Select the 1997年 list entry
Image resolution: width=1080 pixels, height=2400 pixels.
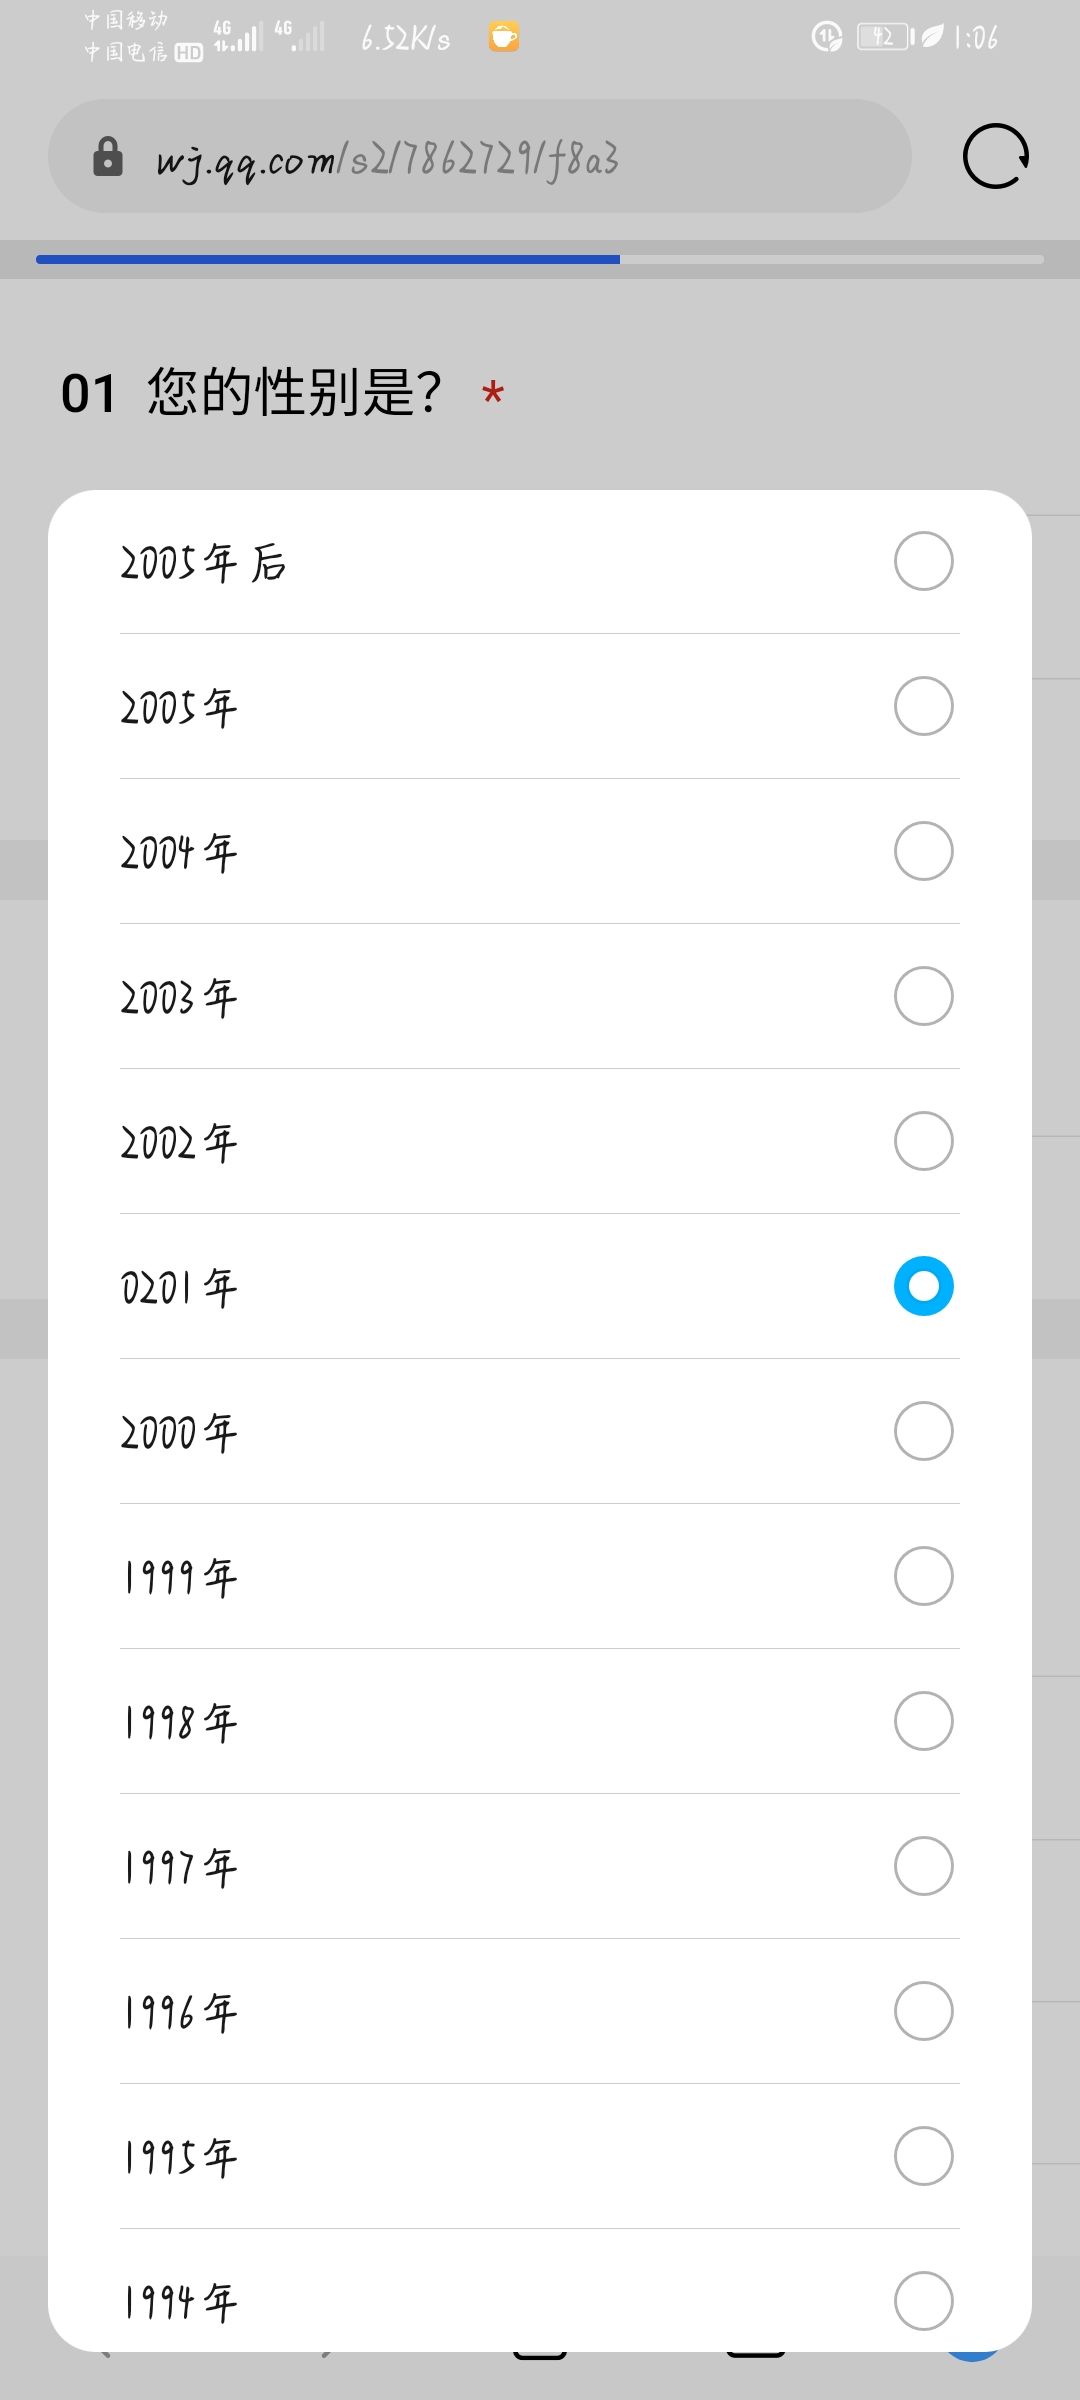click(x=540, y=1866)
